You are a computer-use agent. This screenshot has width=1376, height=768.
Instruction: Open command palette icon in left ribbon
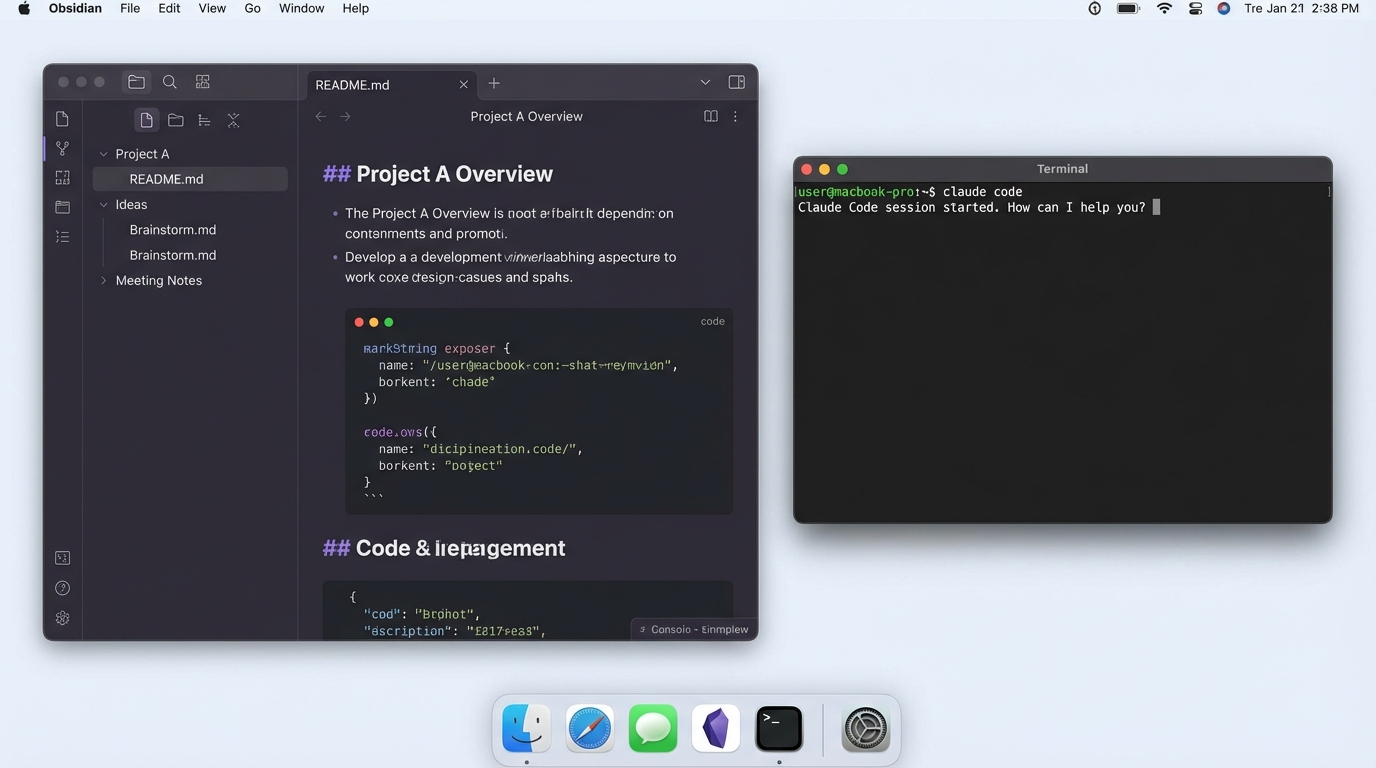click(62, 558)
